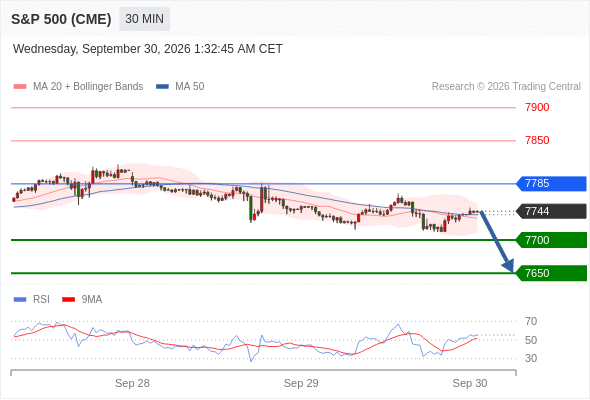Toggle the MA 20 + Bollinger Bands legend
590x400 pixels.
(x=78, y=87)
